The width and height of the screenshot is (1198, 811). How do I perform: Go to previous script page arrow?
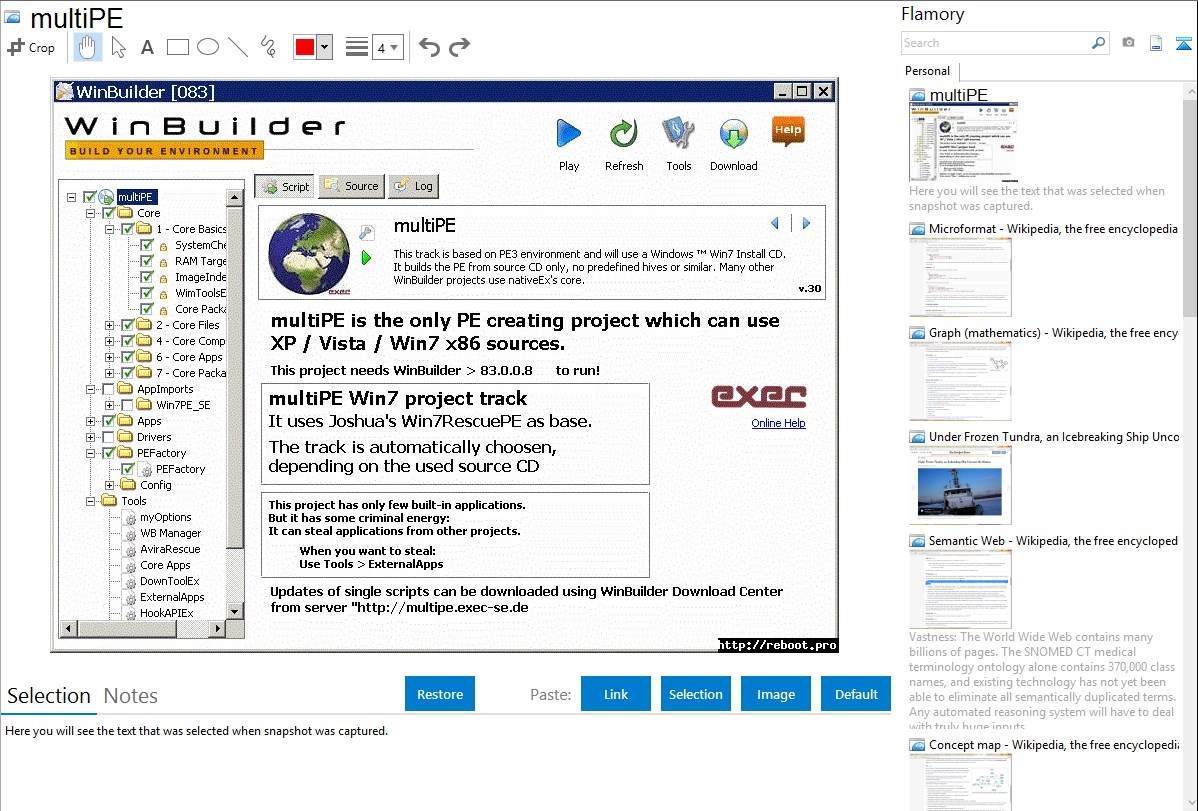click(775, 223)
